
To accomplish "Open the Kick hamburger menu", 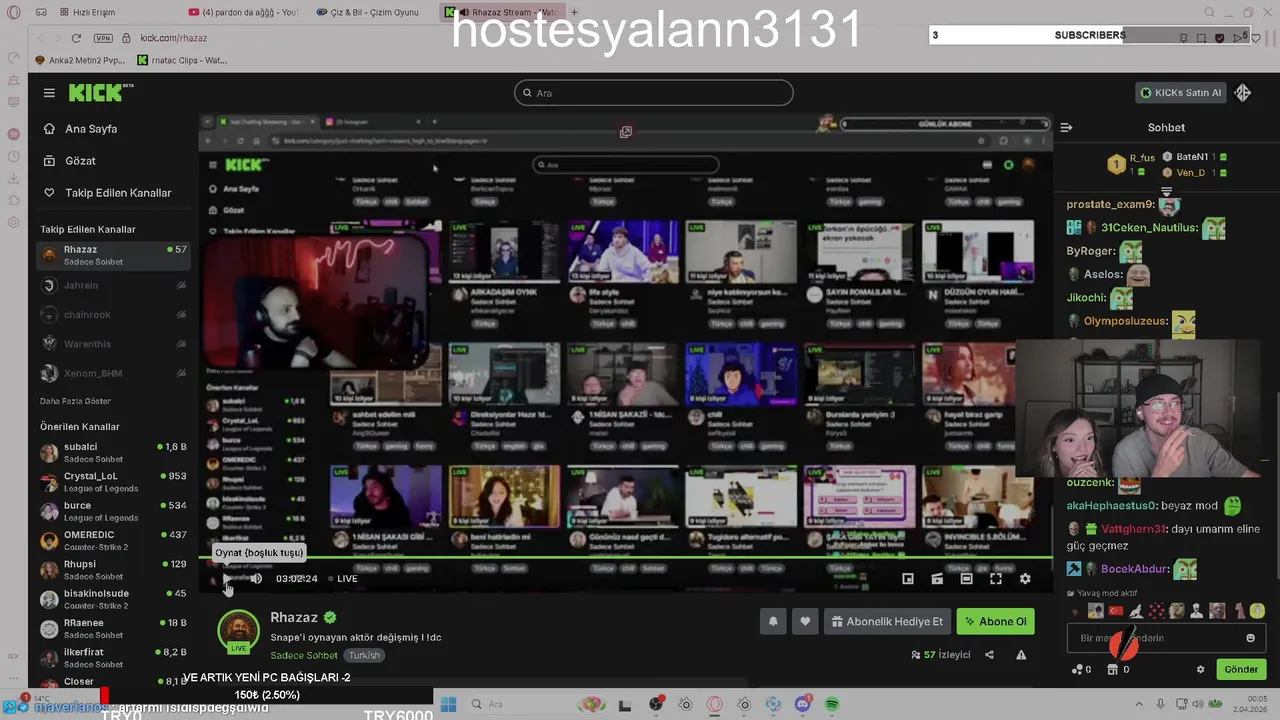I will click(49, 93).
